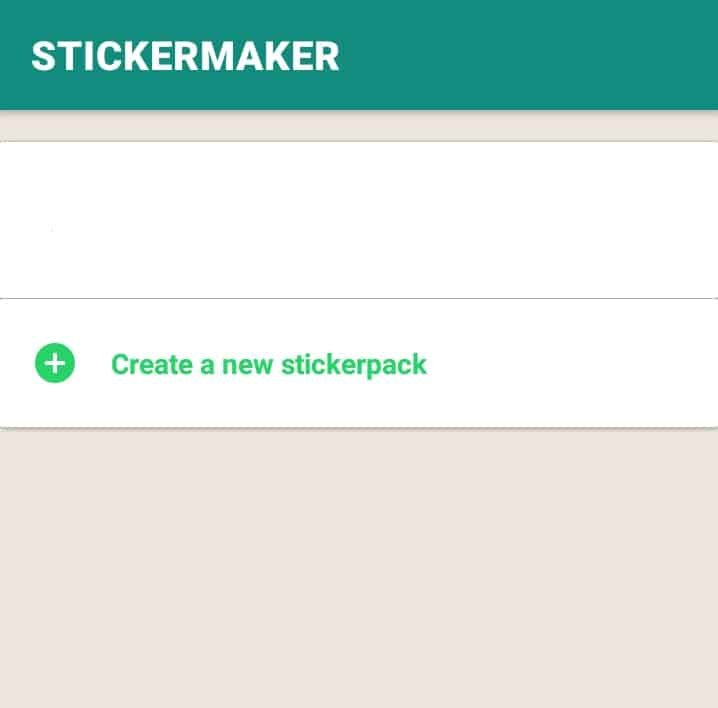The width and height of the screenshot is (718, 708).
Task: Click the beige strip between header and first card
Action: click(359, 126)
